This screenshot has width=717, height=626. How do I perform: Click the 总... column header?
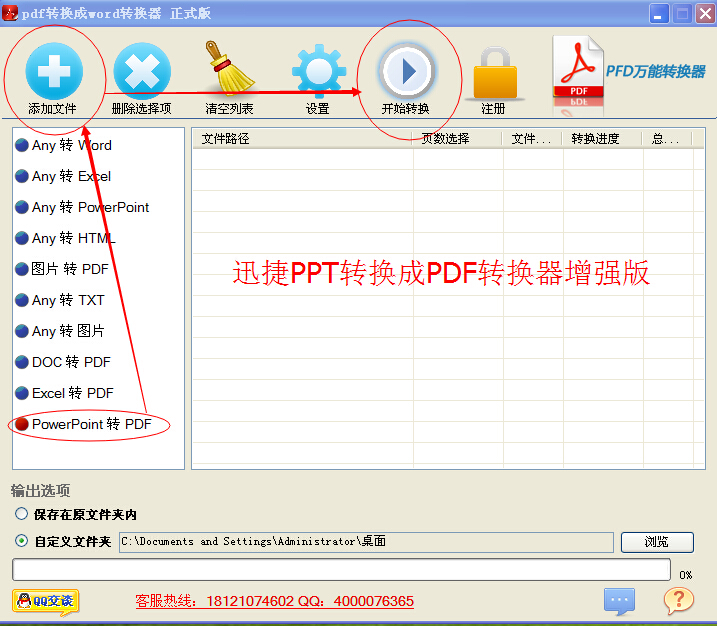[667, 139]
